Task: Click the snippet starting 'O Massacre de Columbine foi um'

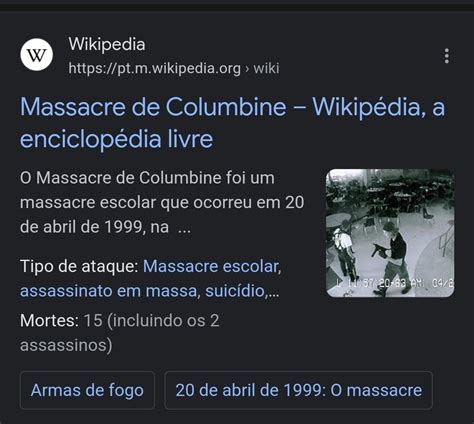Action: click(x=147, y=178)
